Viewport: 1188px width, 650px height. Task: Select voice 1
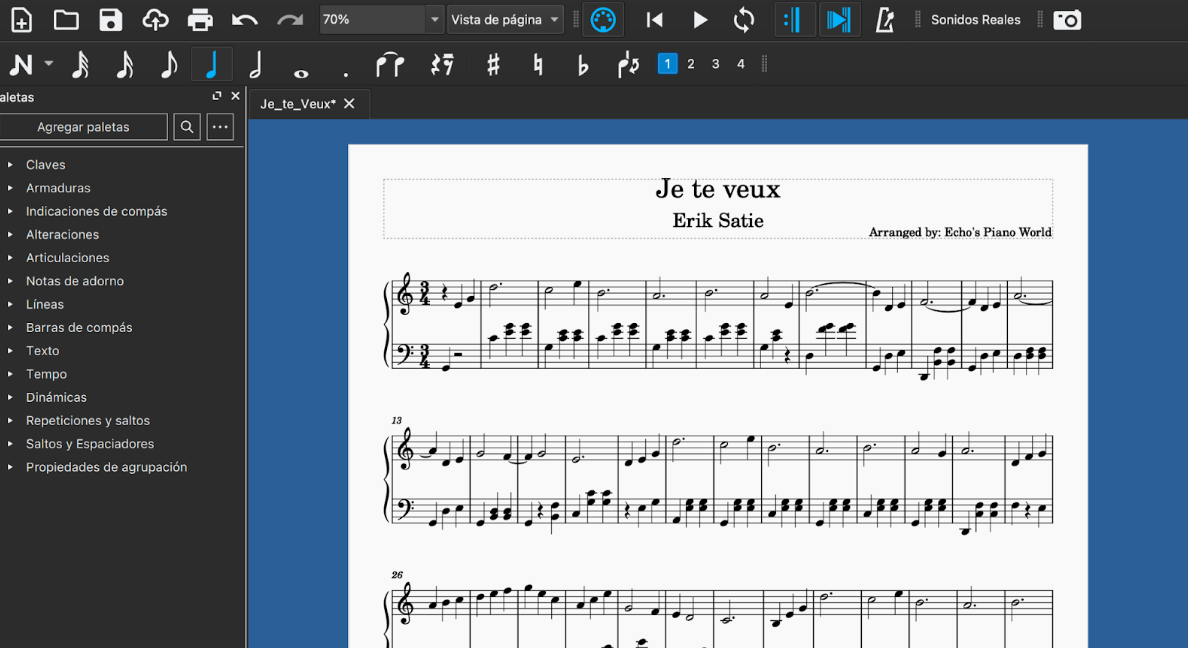(x=667, y=64)
